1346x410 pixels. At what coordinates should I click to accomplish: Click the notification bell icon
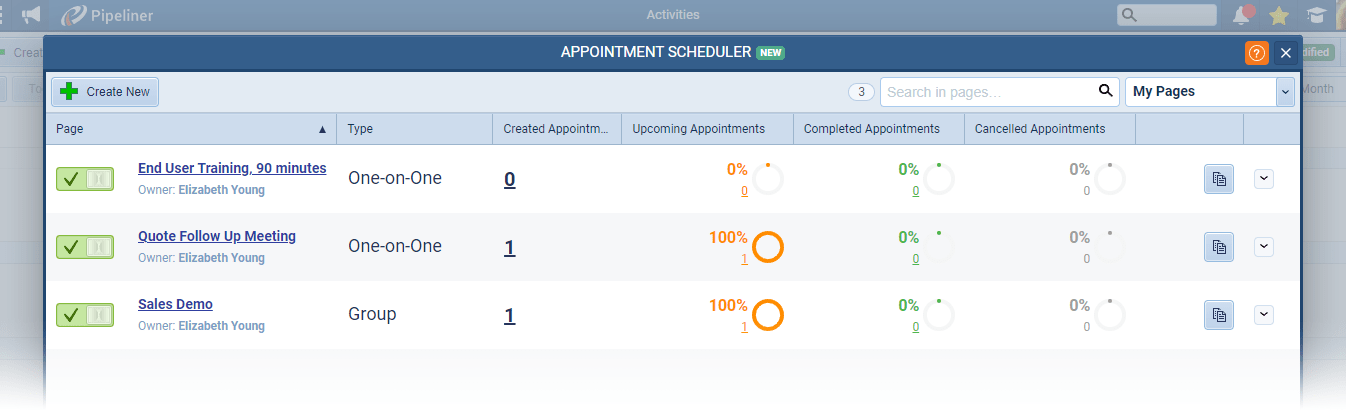(1242, 15)
